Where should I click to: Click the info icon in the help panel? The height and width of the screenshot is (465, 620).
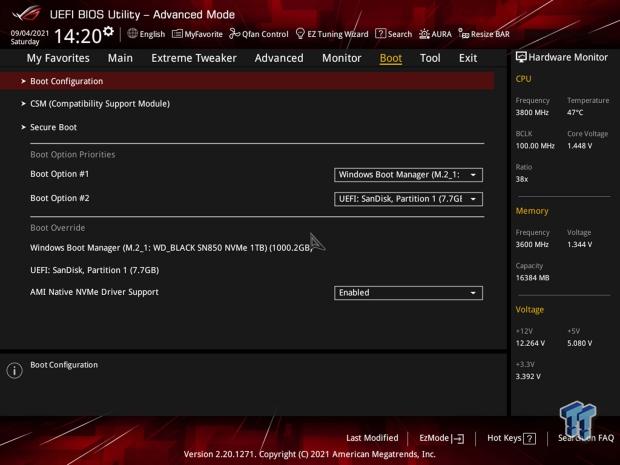(15, 370)
